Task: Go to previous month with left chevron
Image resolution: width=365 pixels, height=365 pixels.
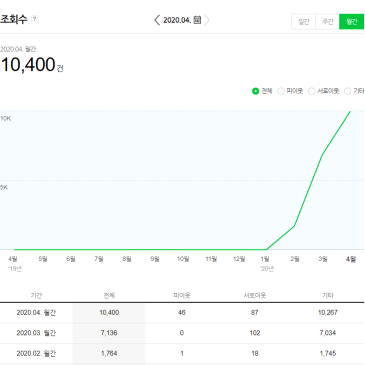Action: pos(157,20)
